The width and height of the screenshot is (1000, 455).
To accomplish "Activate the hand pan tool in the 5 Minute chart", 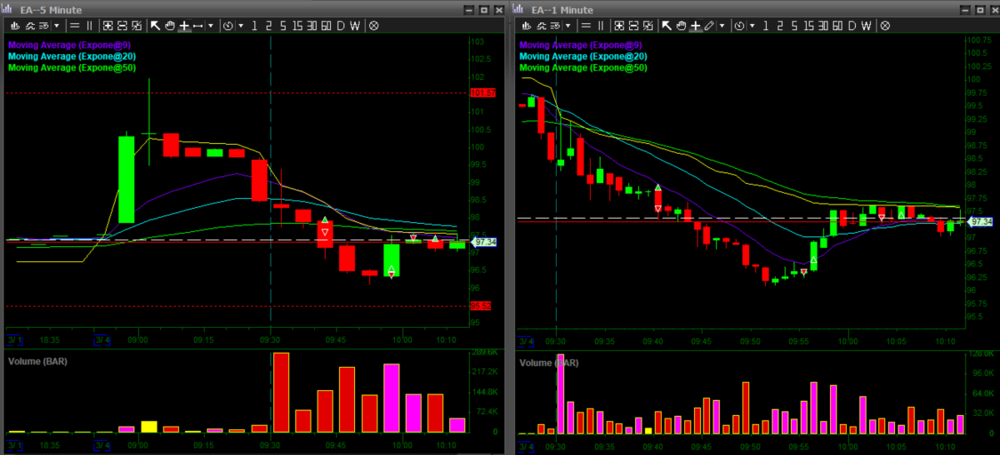I will (x=170, y=25).
